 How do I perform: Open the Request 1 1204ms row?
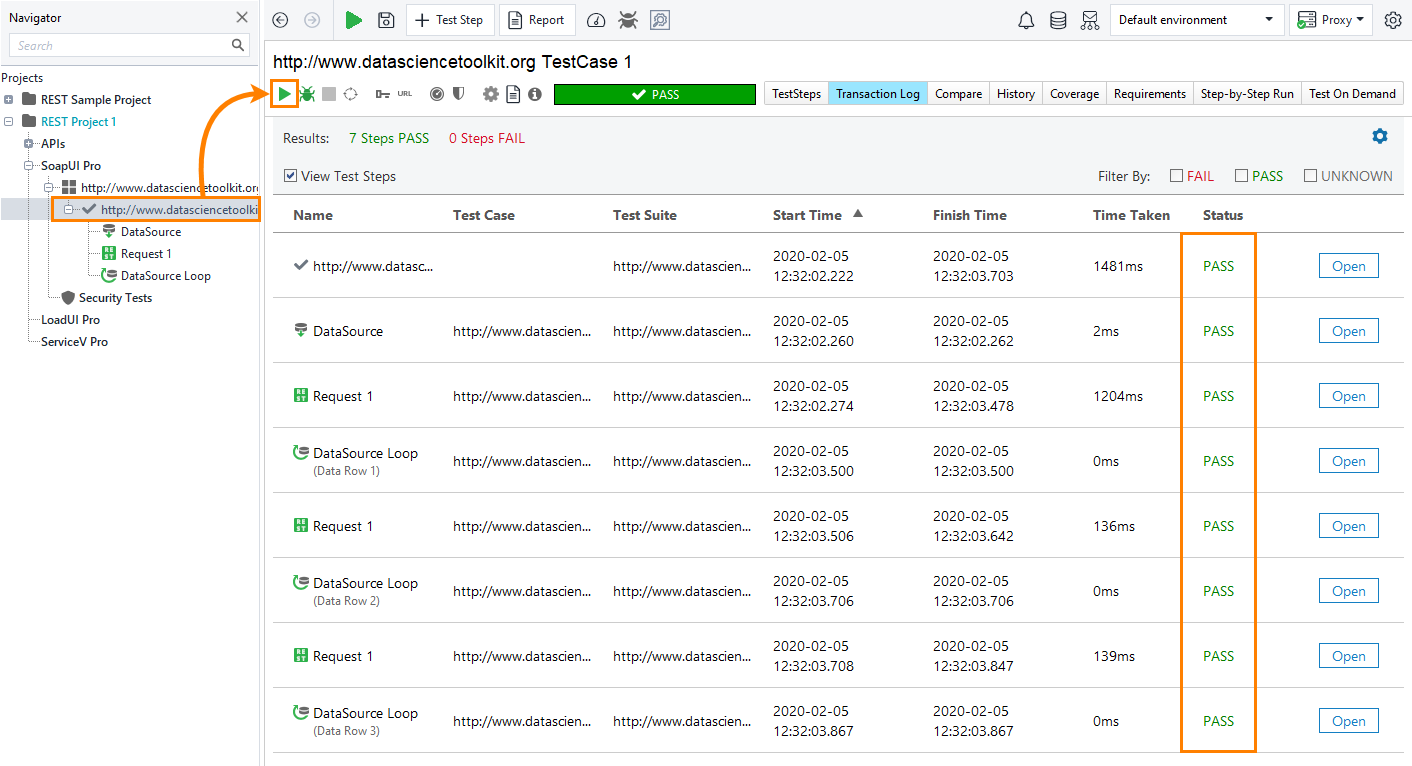click(1348, 396)
